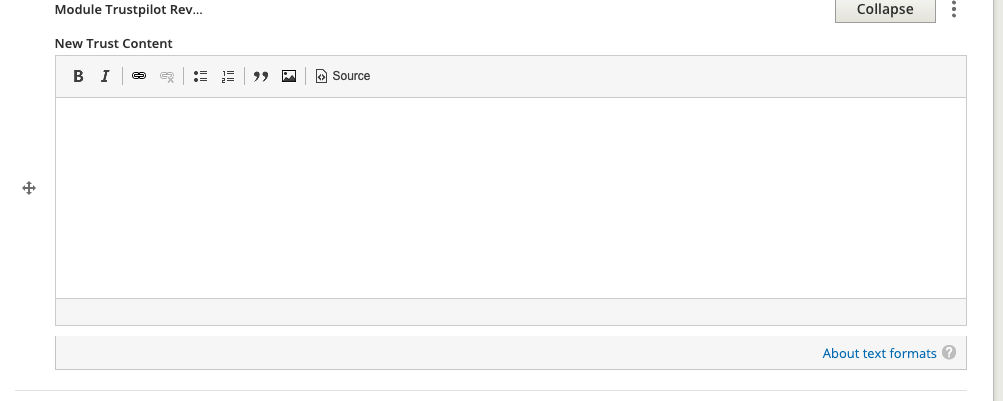The image size is (1003, 401).
Task: Open the insert image dialog
Action: coord(289,76)
